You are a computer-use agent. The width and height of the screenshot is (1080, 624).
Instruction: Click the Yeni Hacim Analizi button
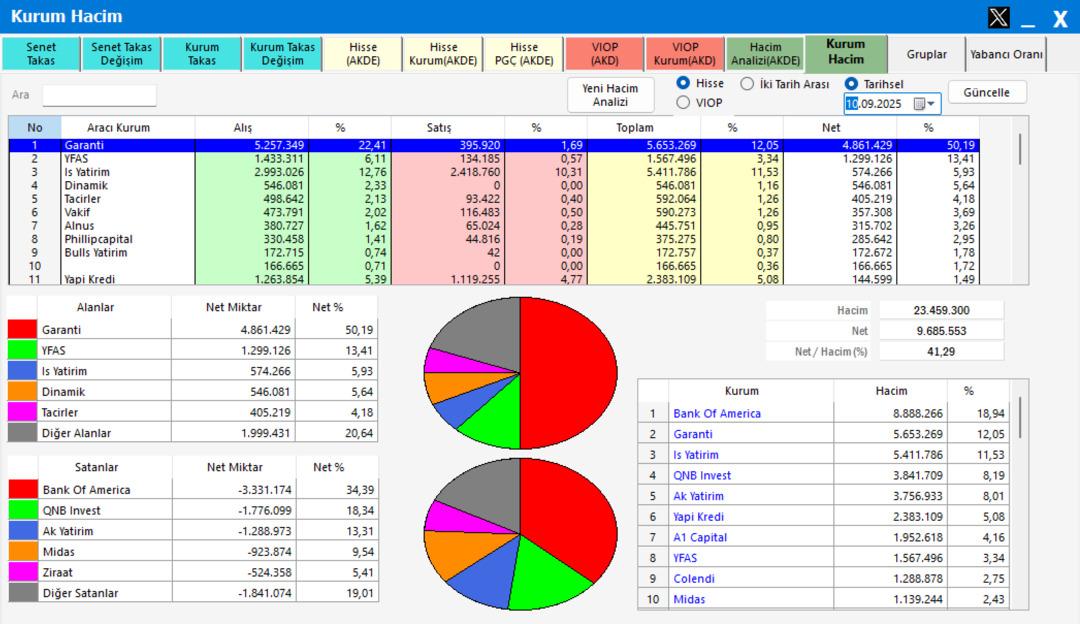(610, 95)
